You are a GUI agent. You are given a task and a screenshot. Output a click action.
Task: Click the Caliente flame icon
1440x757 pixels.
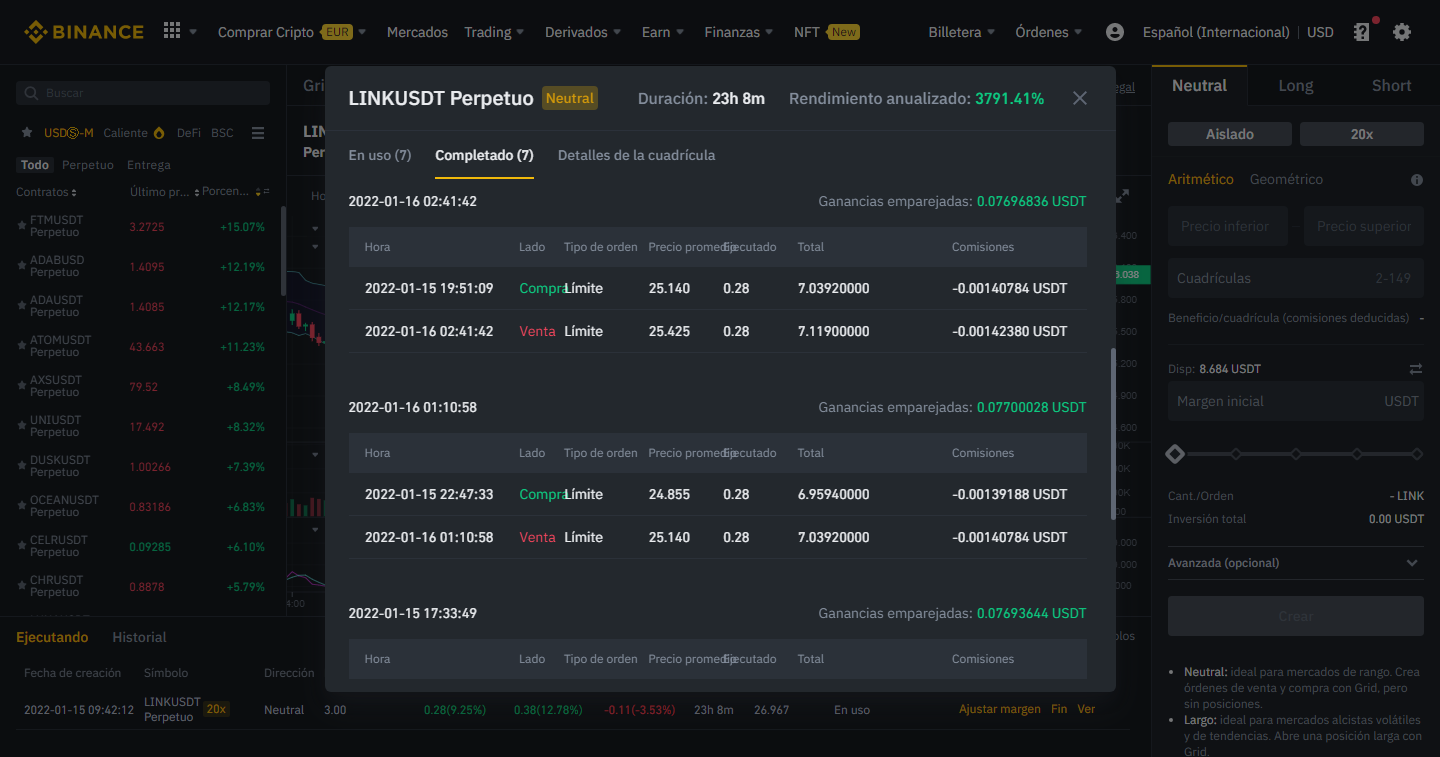[157, 133]
